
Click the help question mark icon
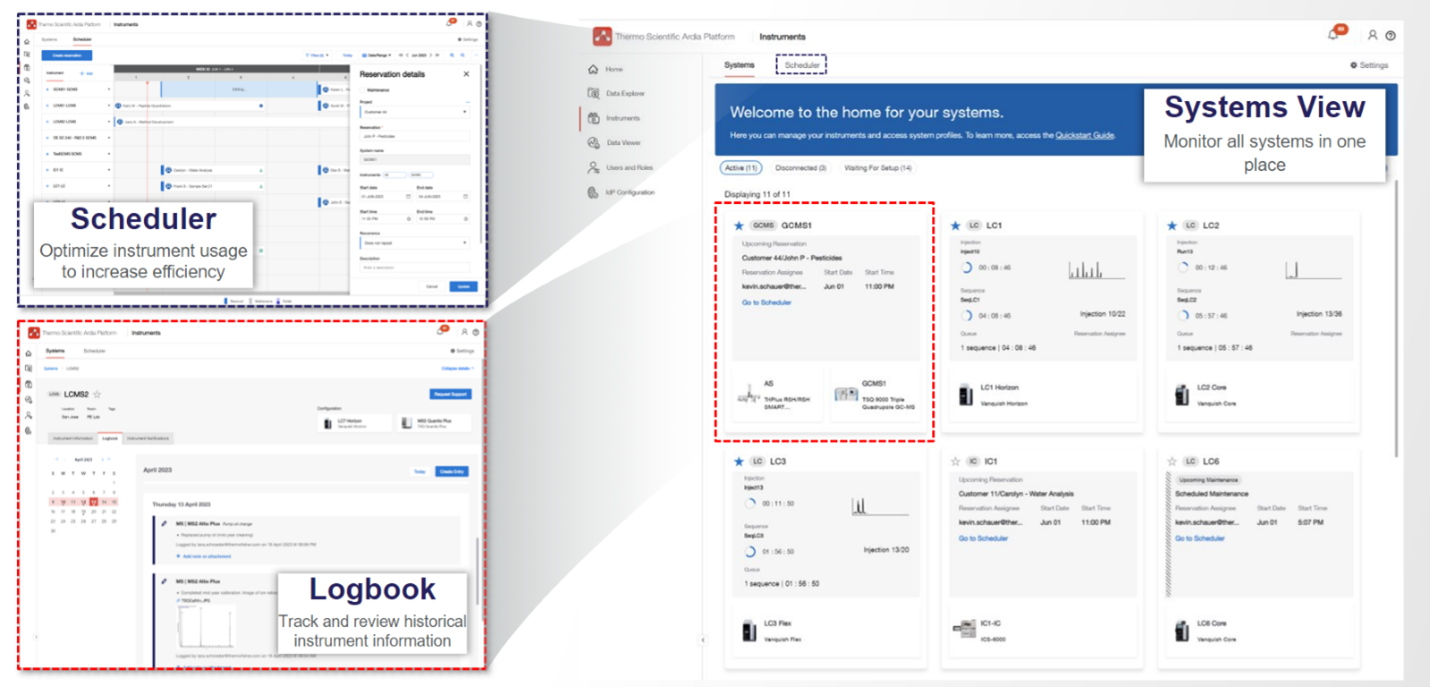1390,35
